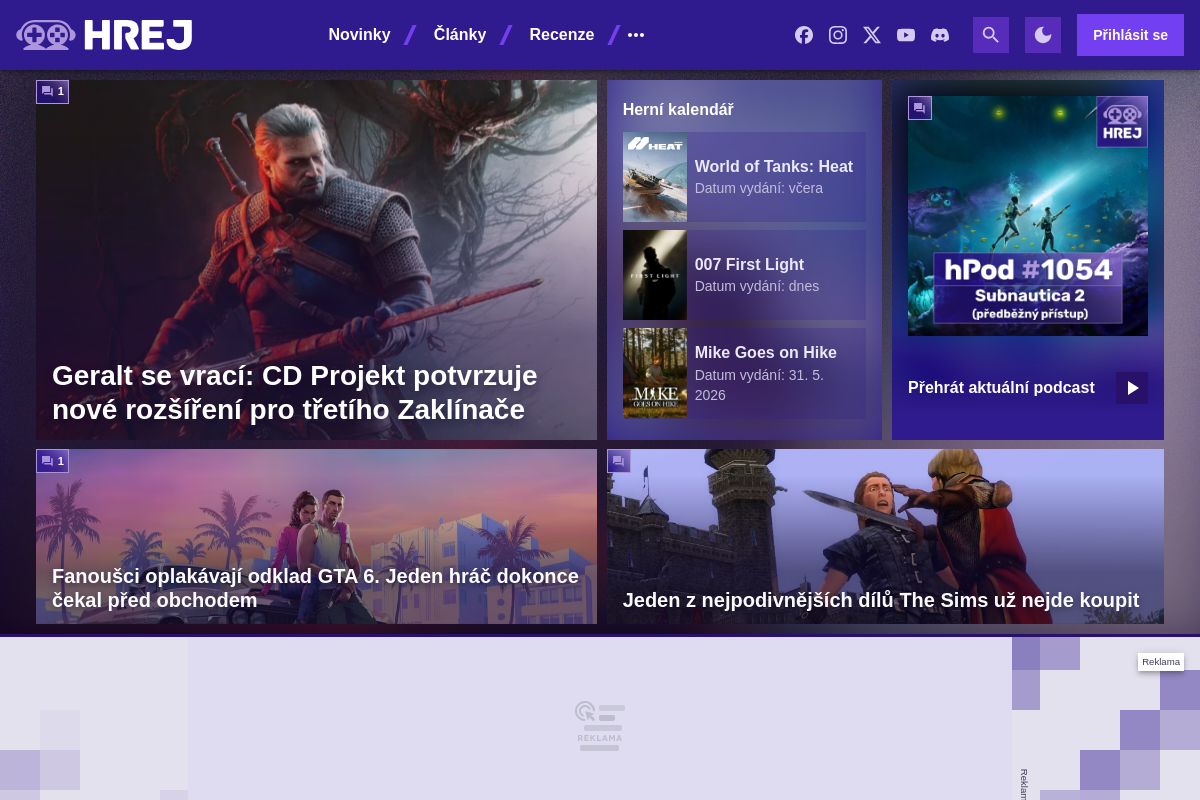1200x800 pixels.
Task: Open 007 First Light title
Action: 749,264
